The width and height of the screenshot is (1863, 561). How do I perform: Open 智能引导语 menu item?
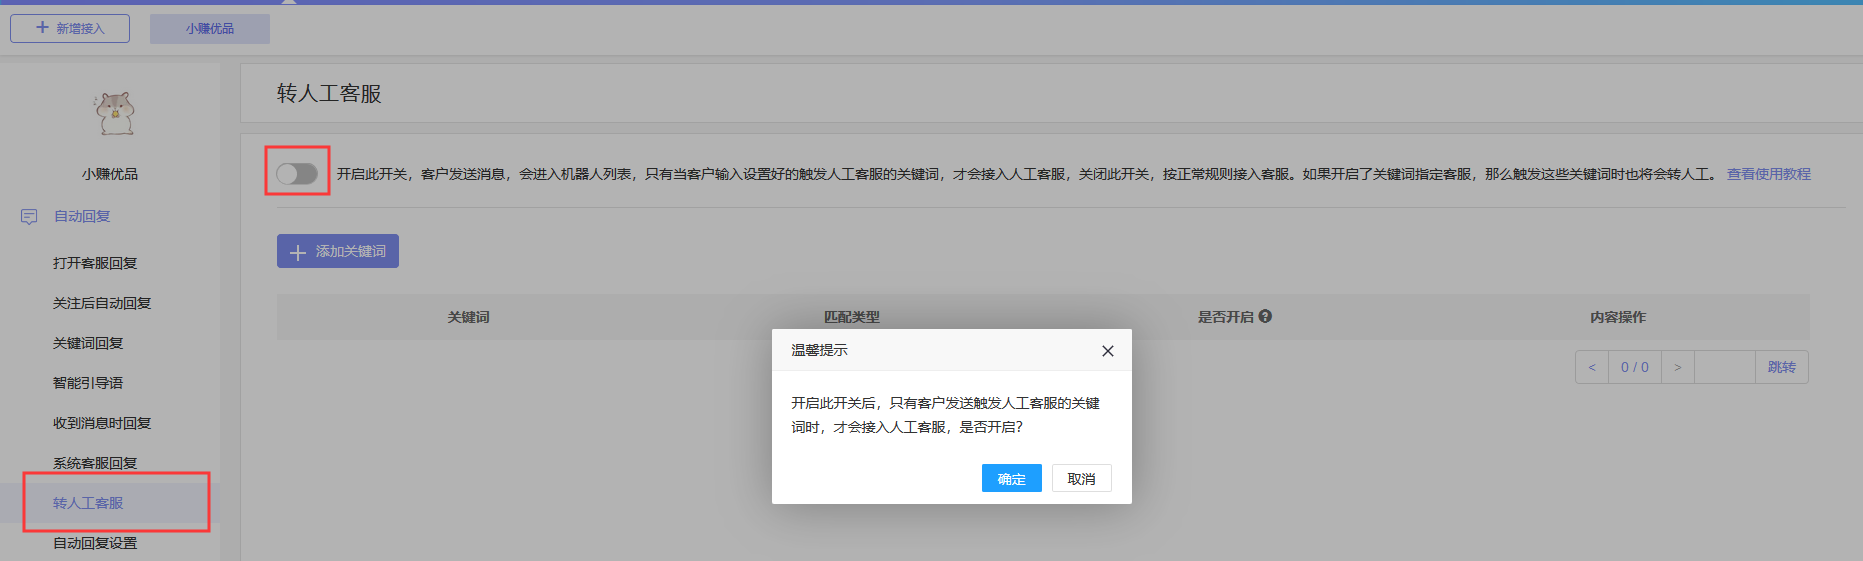88,383
